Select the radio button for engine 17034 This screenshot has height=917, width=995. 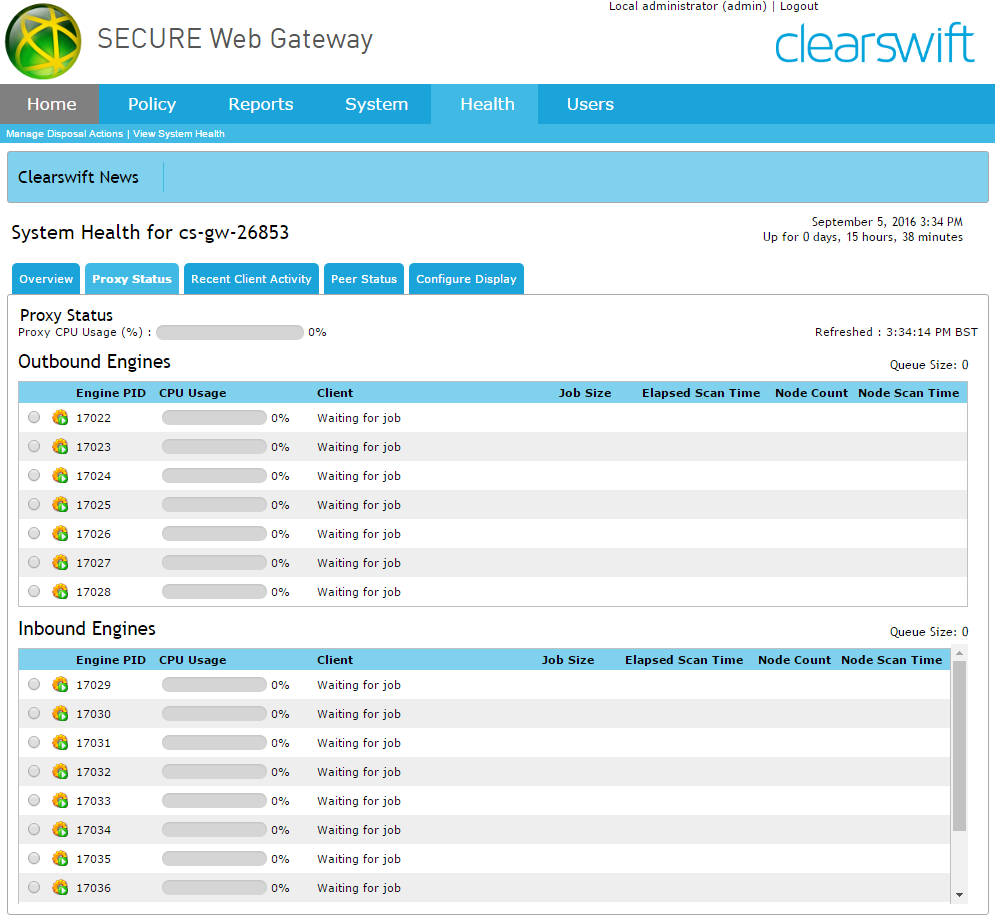(34, 829)
